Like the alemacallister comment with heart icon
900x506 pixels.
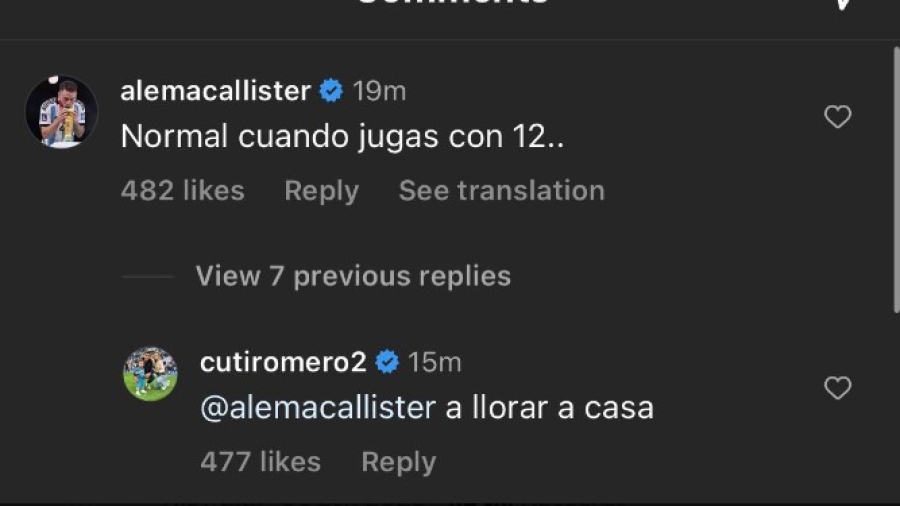click(837, 118)
